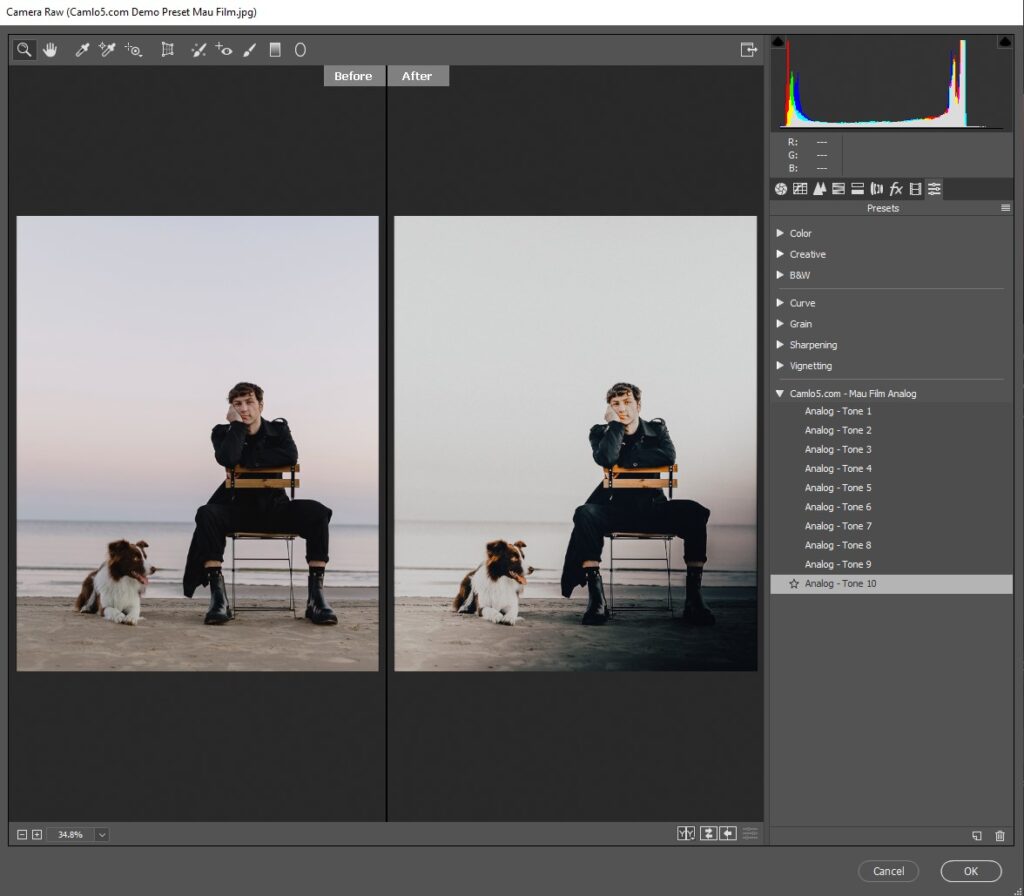Open the Presets panel flyout menu
Image resolution: width=1024 pixels, height=896 pixels.
click(1005, 208)
